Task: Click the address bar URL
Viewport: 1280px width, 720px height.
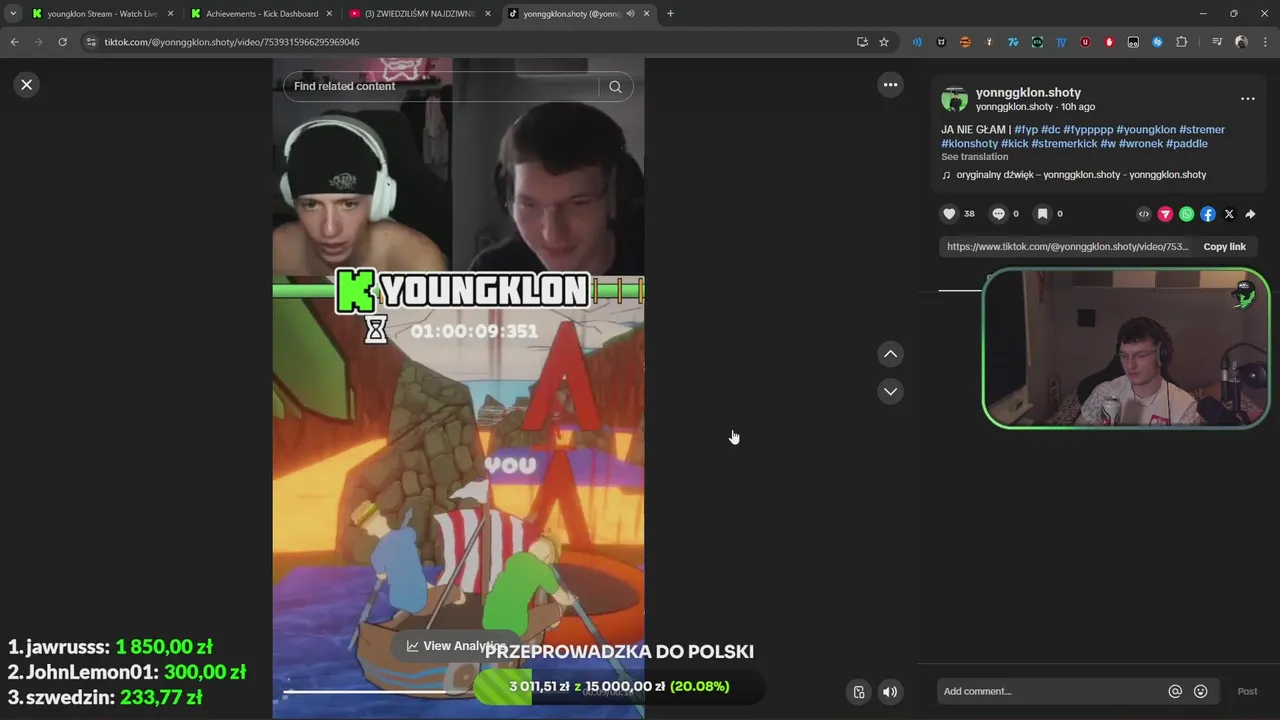Action: pyautogui.click(x=232, y=42)
